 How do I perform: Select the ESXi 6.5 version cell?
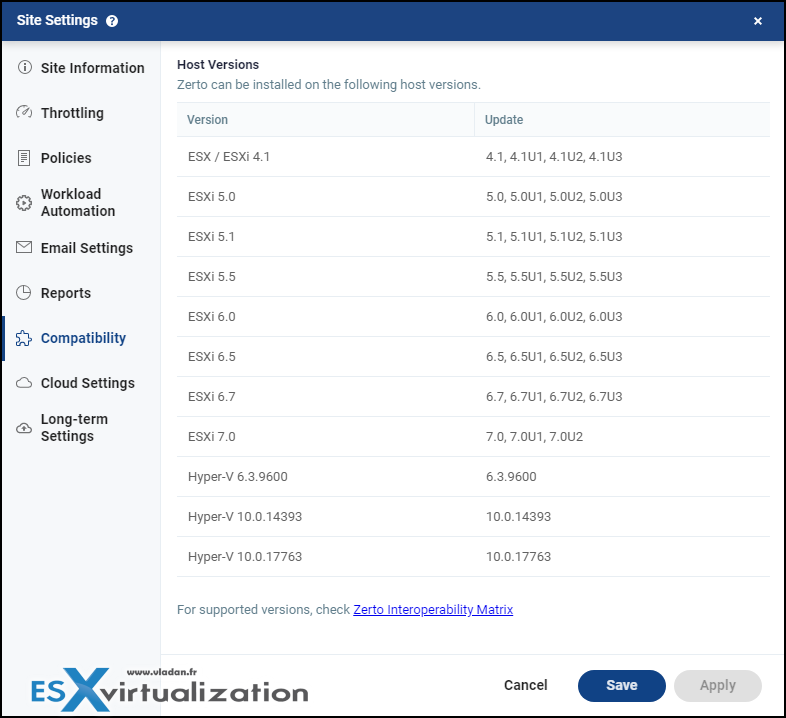[326, 356]
